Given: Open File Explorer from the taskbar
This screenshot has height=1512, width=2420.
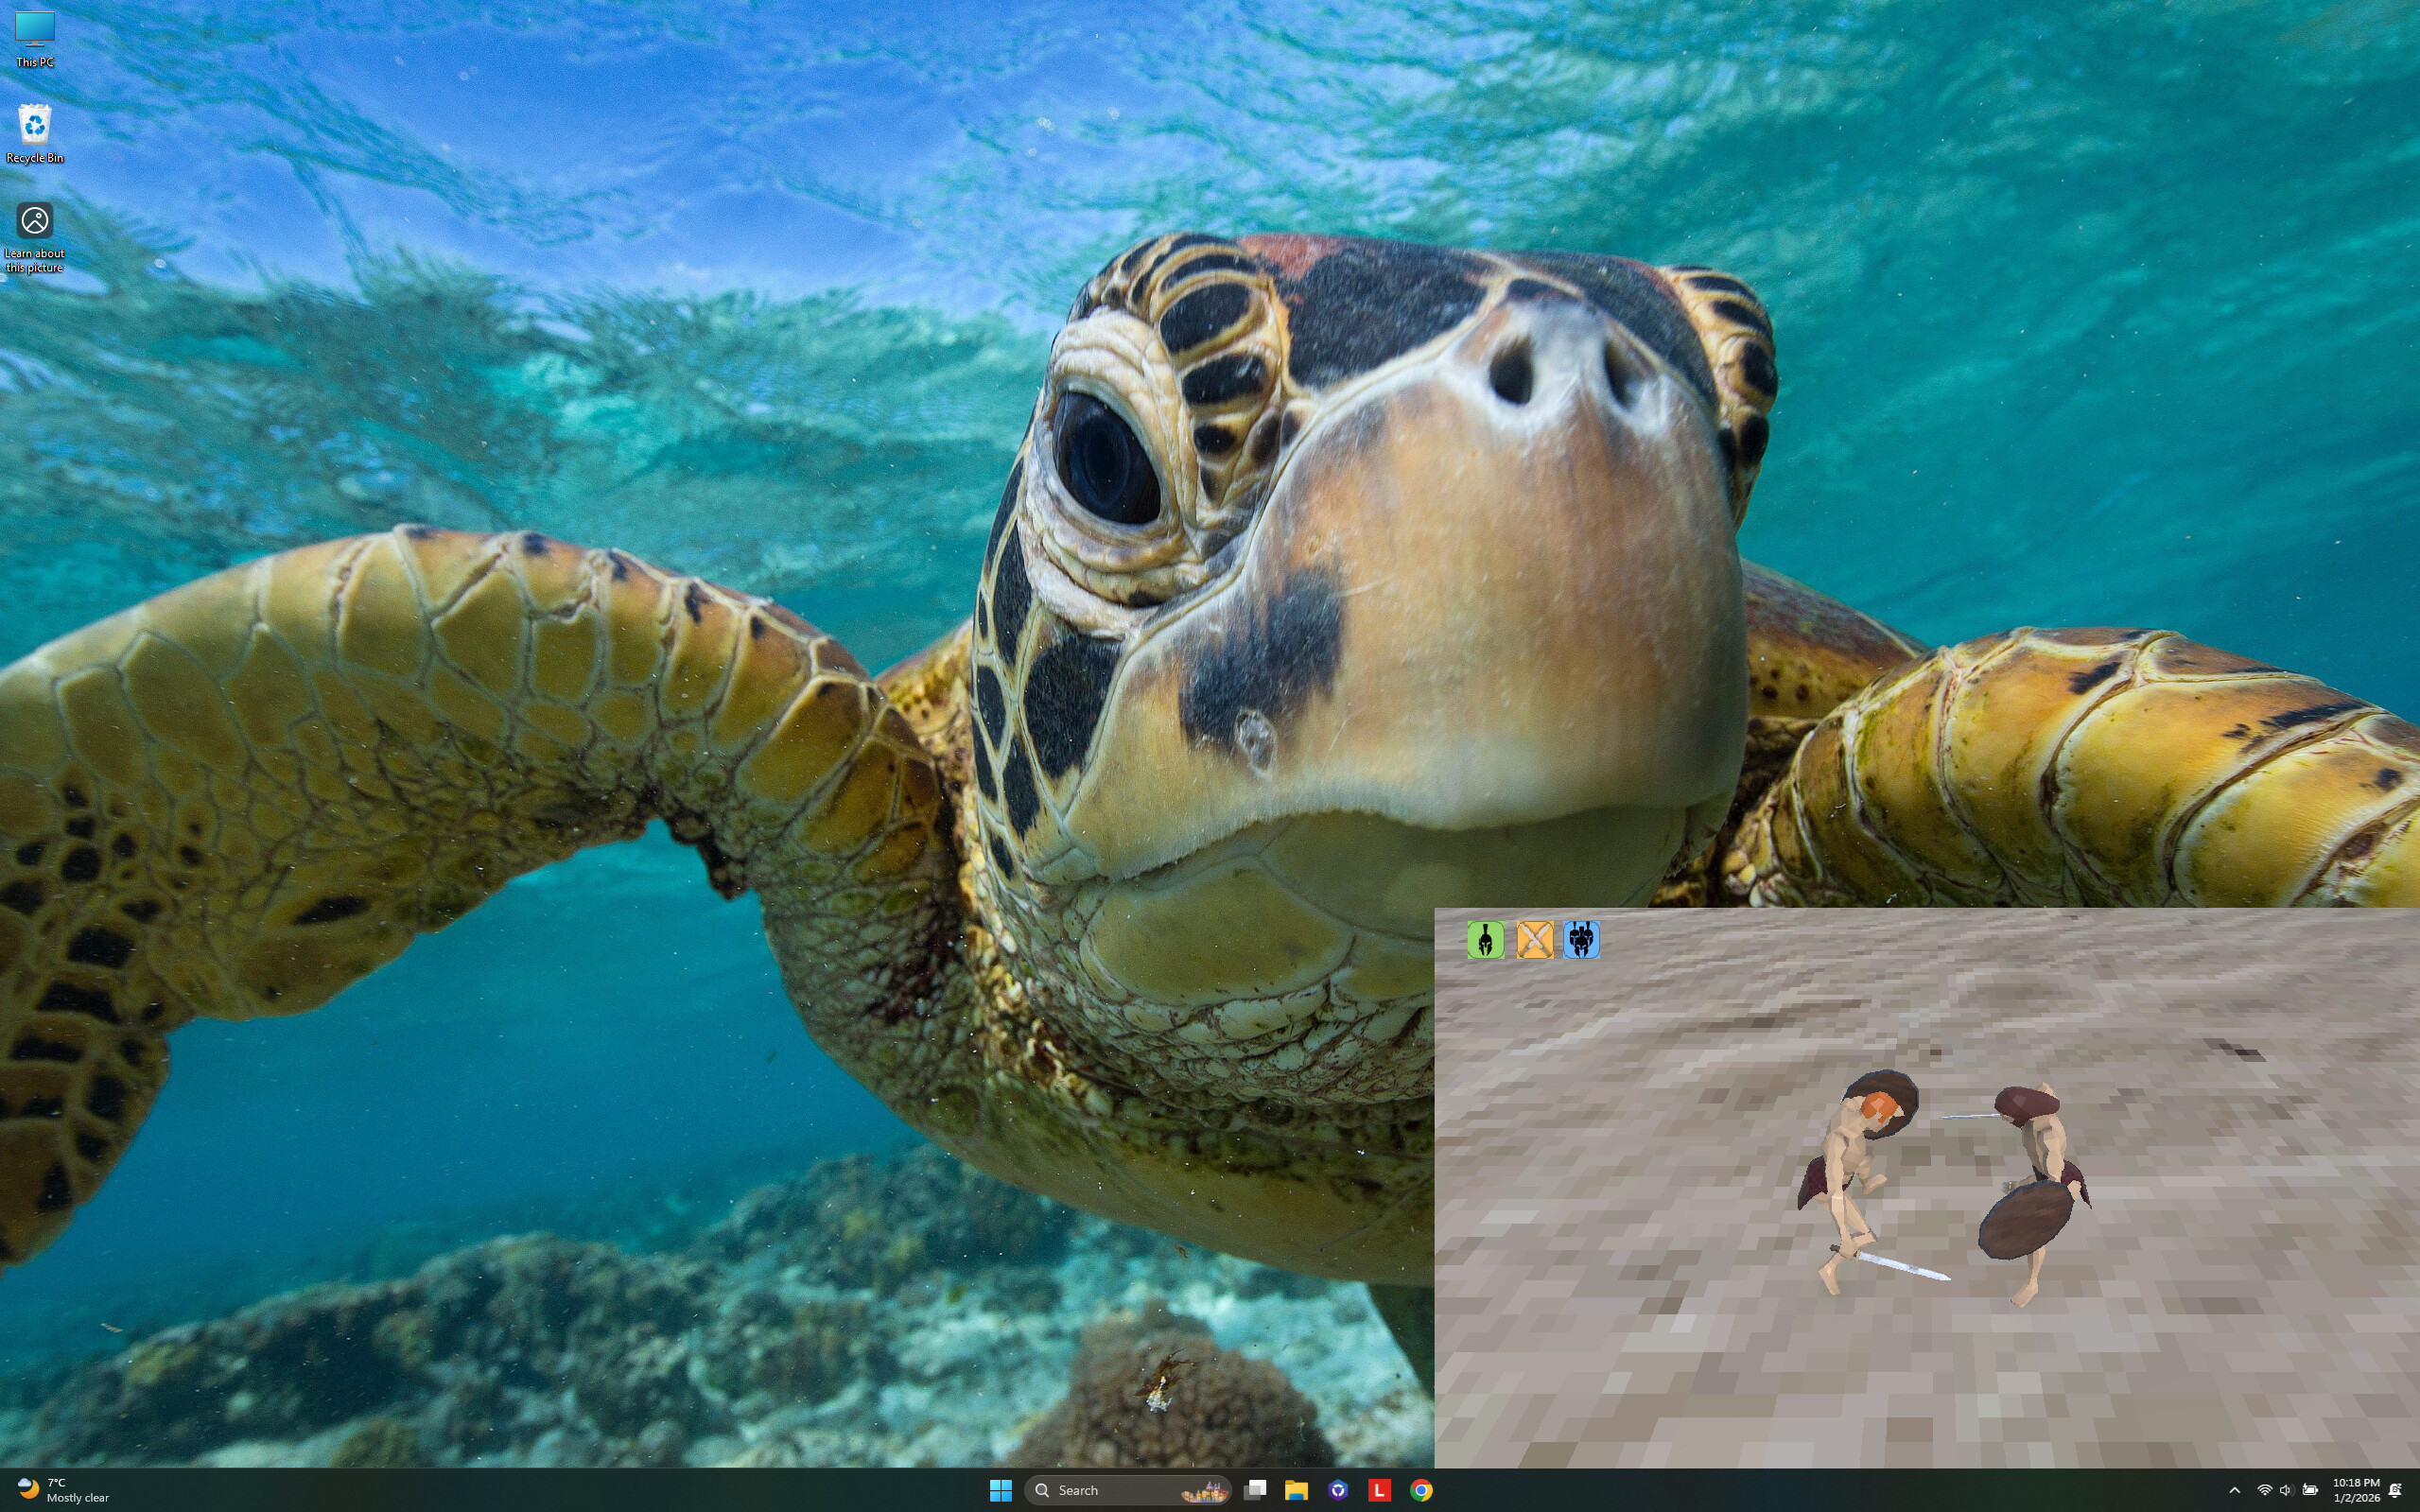Looking at the screenshot, I should [x=1297, y=1490].
